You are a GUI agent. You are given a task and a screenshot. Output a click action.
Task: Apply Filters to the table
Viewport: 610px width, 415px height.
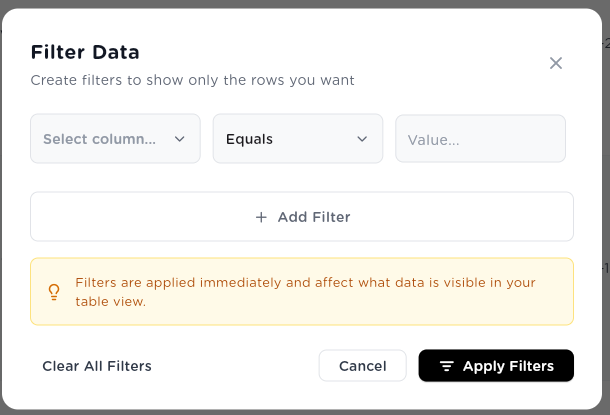496,366
